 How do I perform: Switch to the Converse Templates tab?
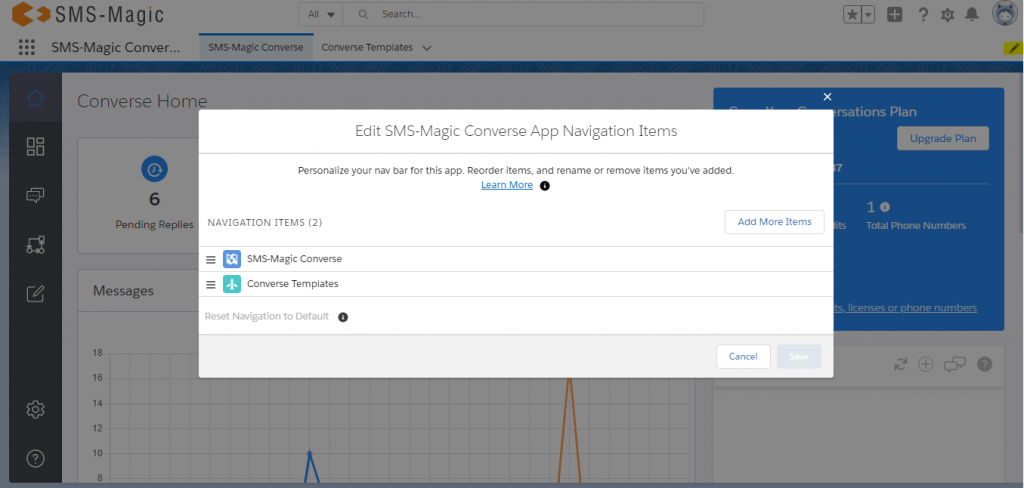(x=367, y=48)
